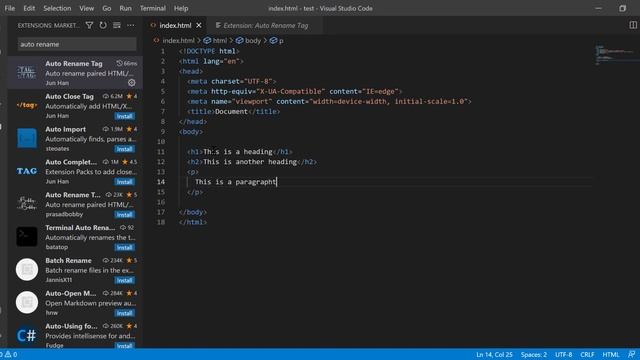Change encoding via UTF-8 status entry
640x360 pixels.
[x=564, y=354]
